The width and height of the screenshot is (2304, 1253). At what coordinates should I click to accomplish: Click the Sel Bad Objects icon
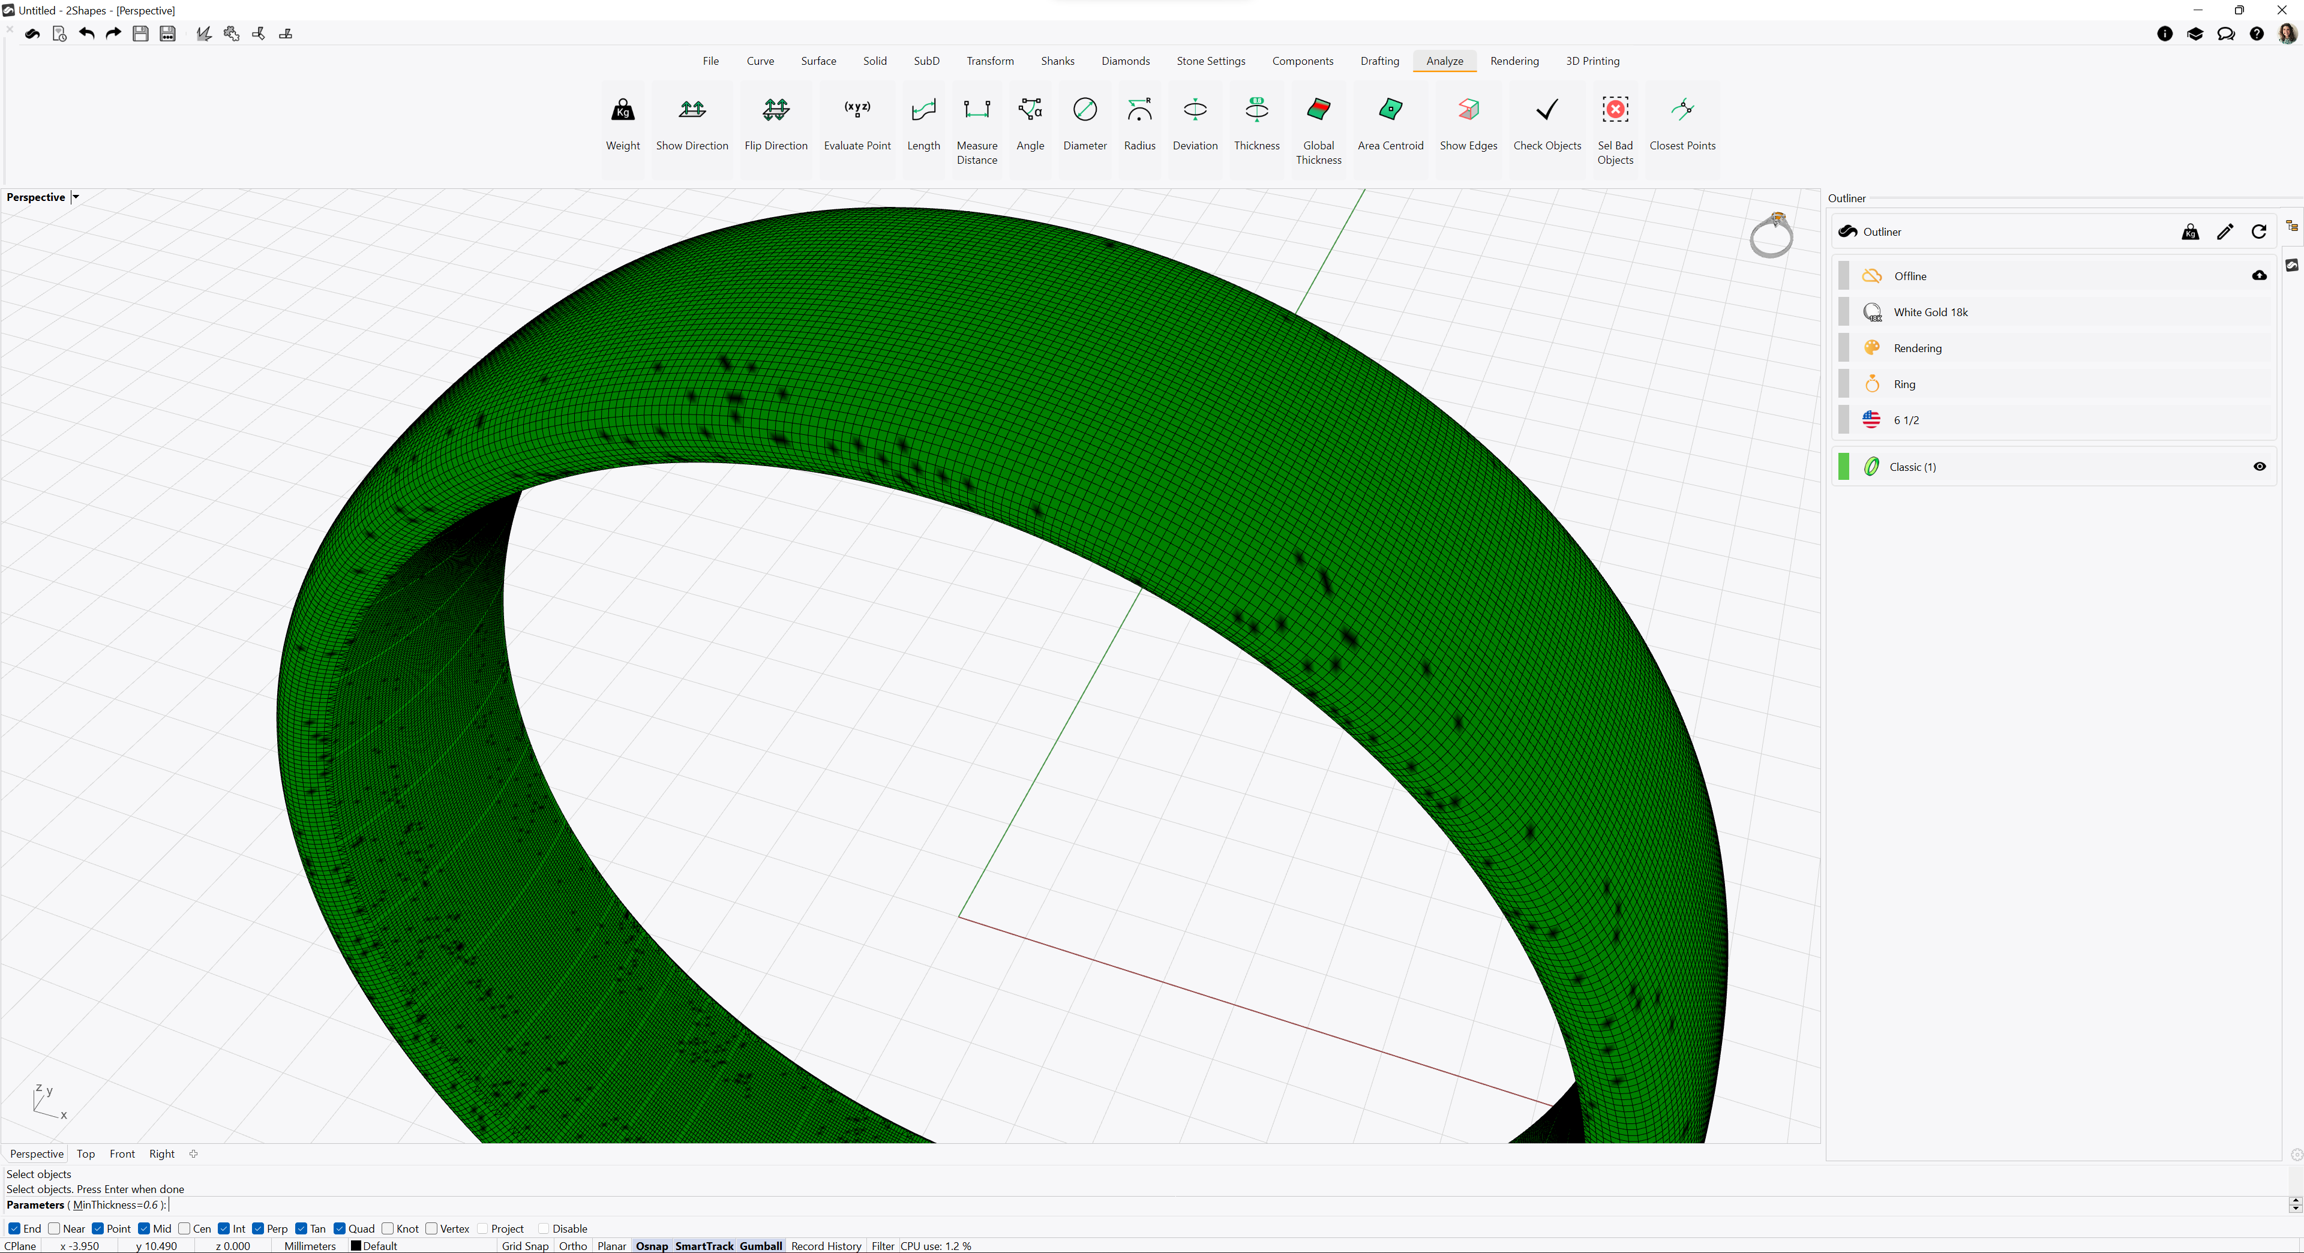coord(1614,110)
